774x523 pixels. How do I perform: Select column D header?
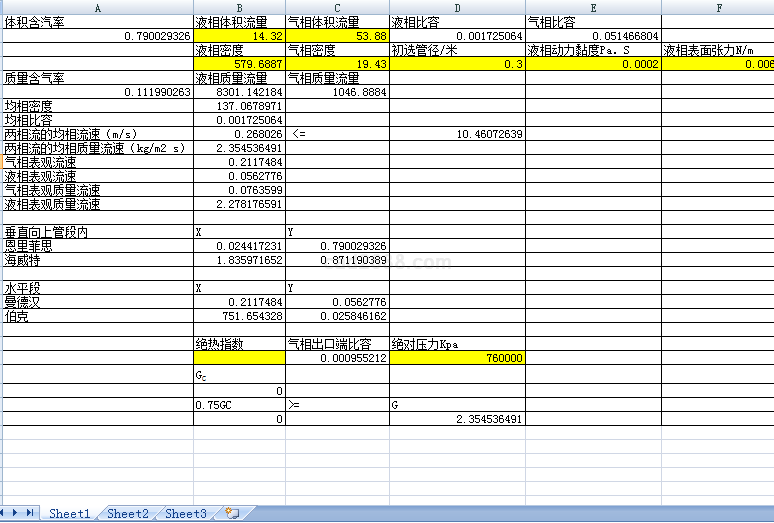(x=456, y=8)
